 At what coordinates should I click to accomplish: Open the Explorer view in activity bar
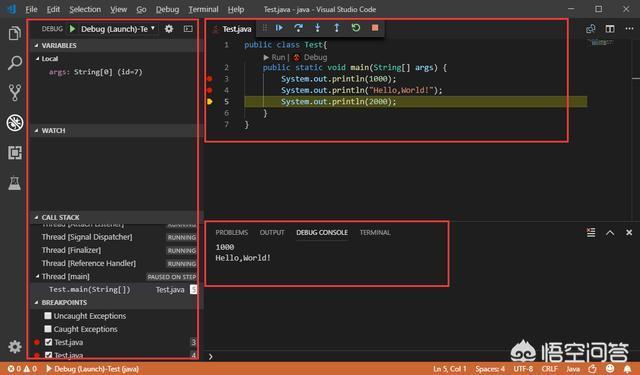pyautogui.click(x=15, y=33)
